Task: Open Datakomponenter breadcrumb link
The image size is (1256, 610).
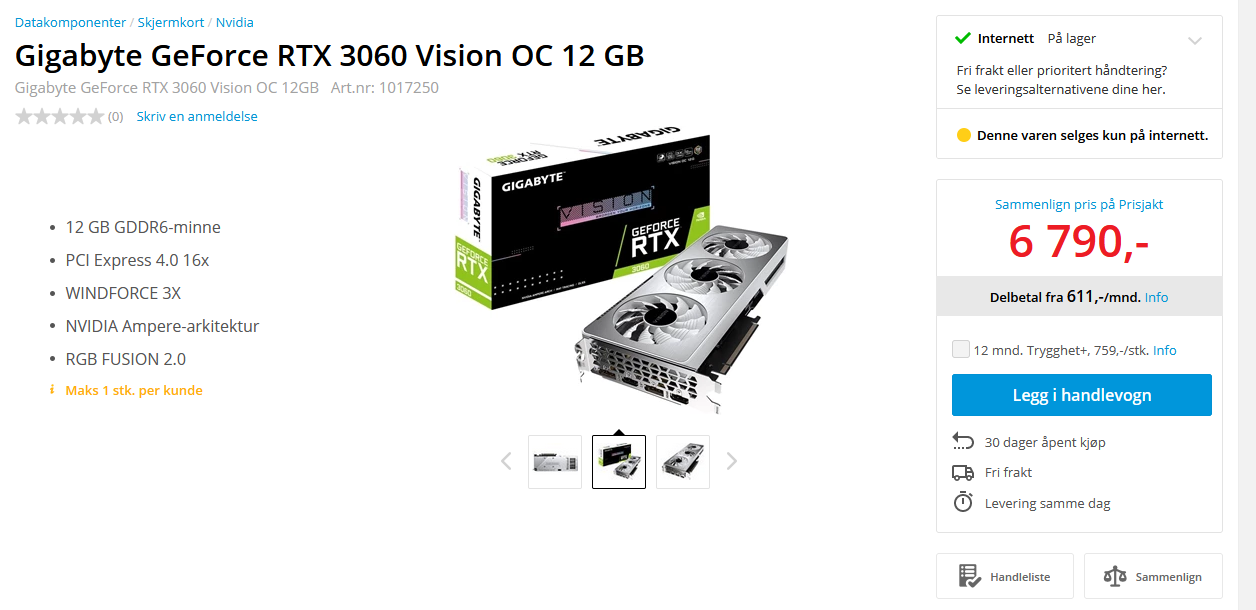Action: 70,22
